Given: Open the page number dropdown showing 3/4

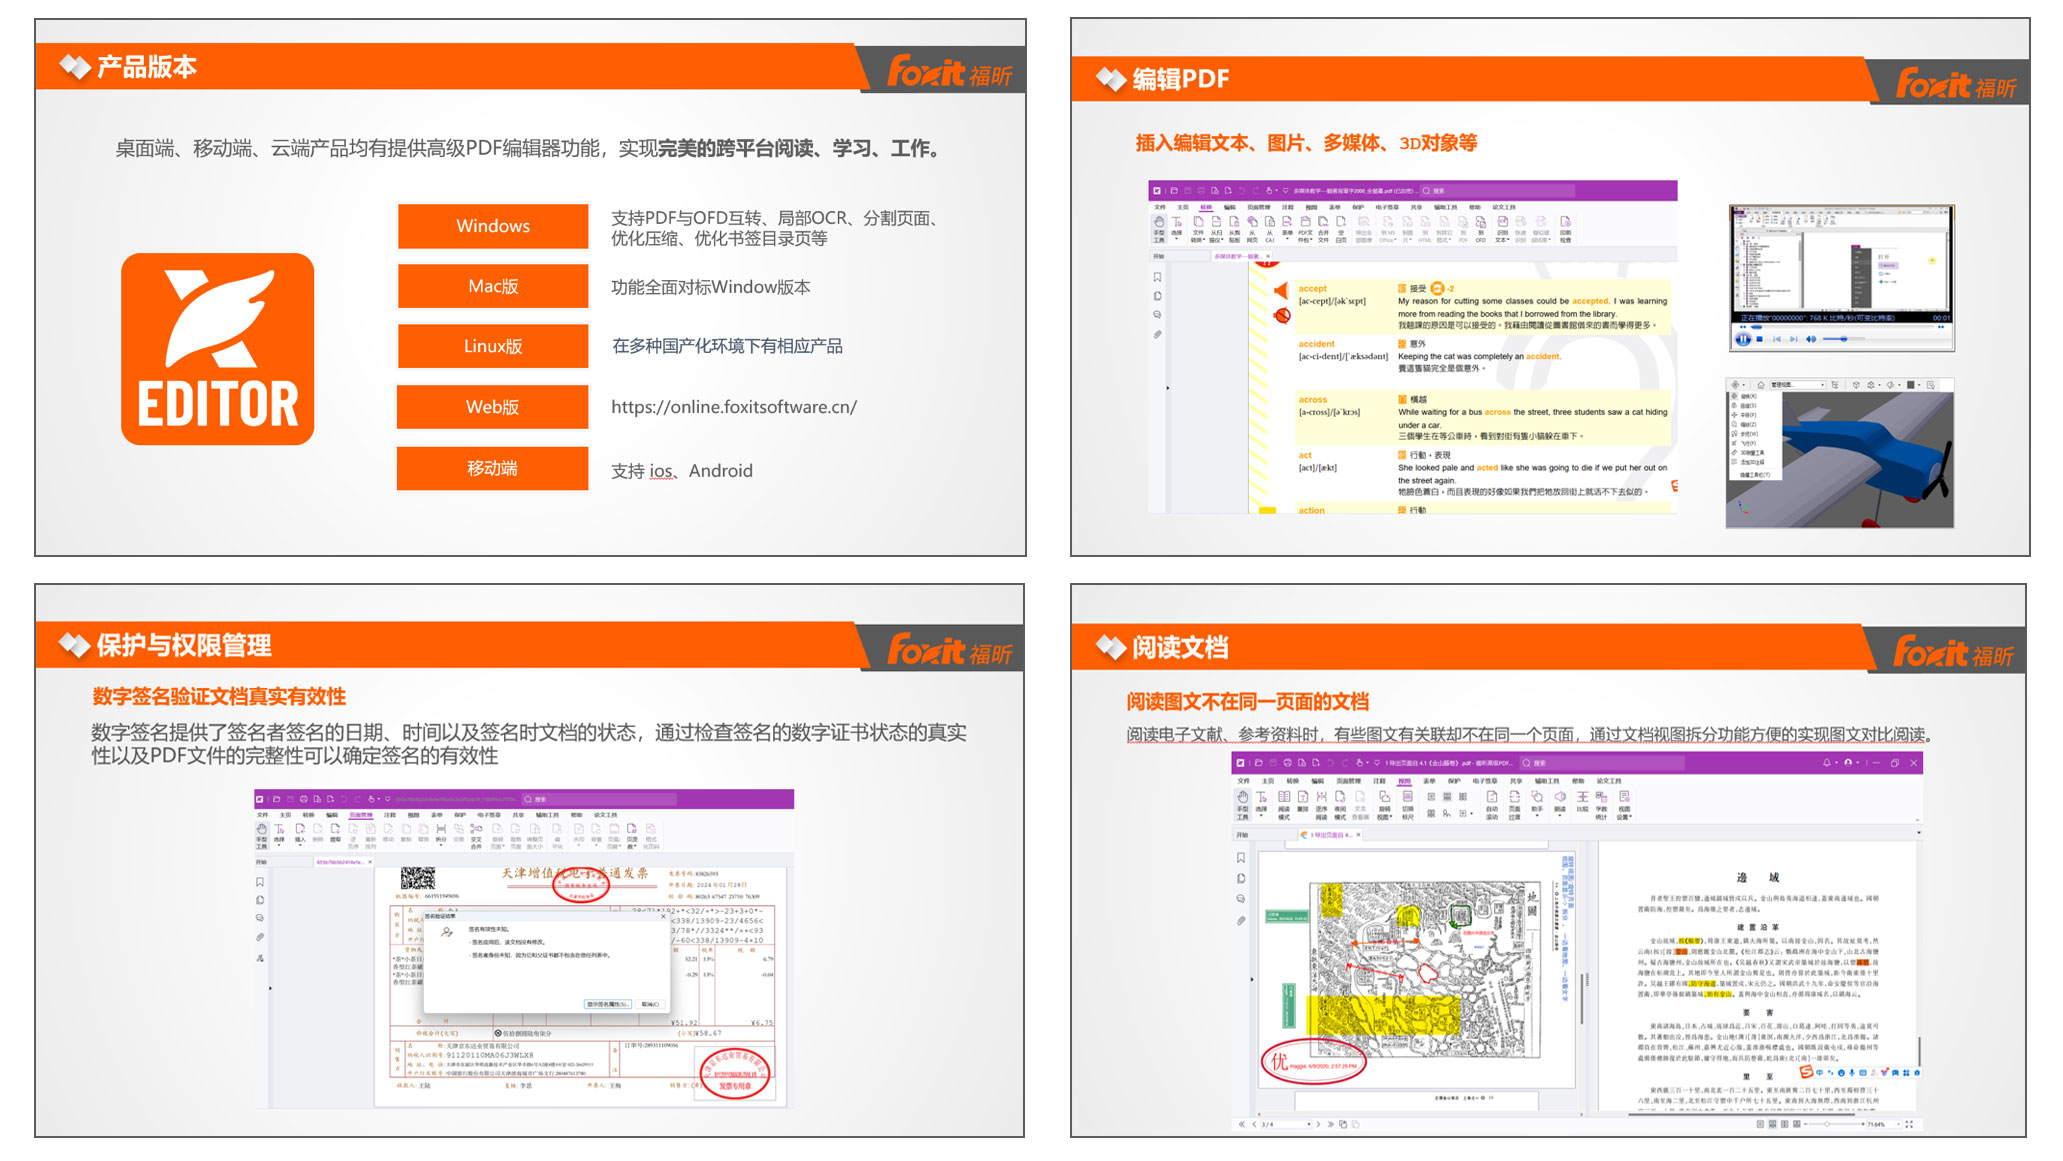Looking at the screenshot, I should point(1308,1124).
